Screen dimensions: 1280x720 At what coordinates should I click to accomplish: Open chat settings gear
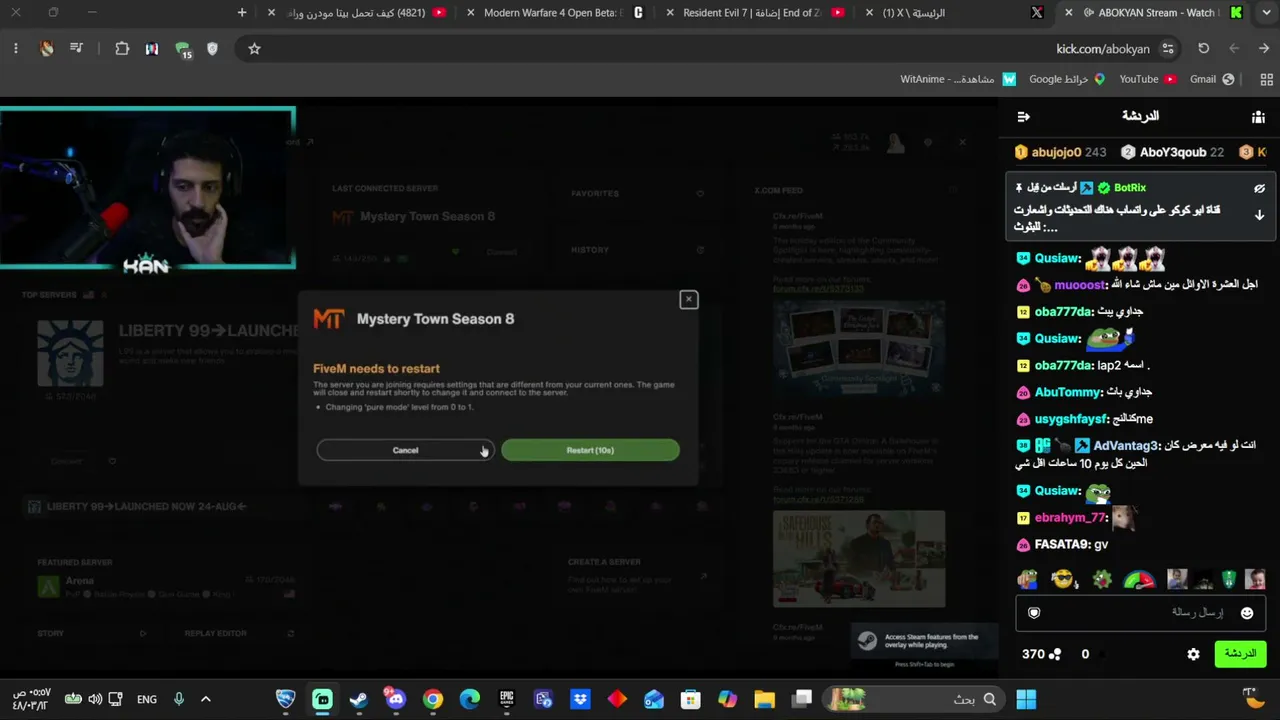[x=1193, y=654]
